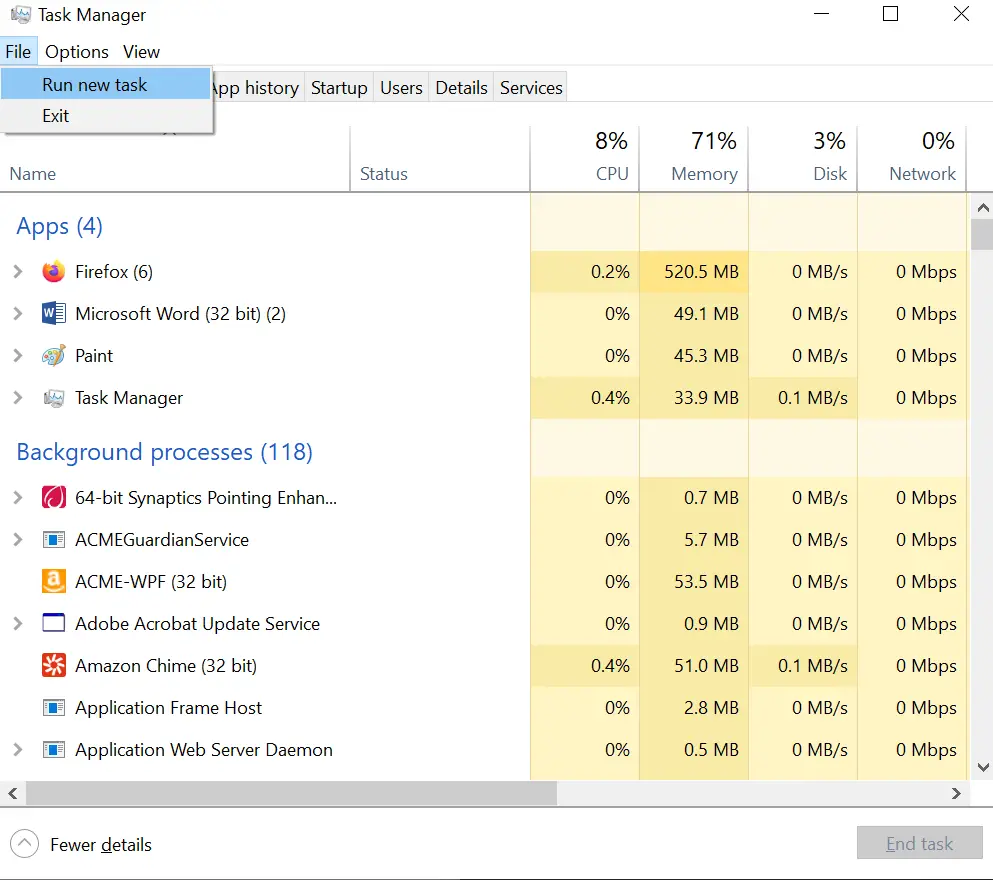Click the Microsoft Word icon

pyautogui.click(x=54, y=313)
